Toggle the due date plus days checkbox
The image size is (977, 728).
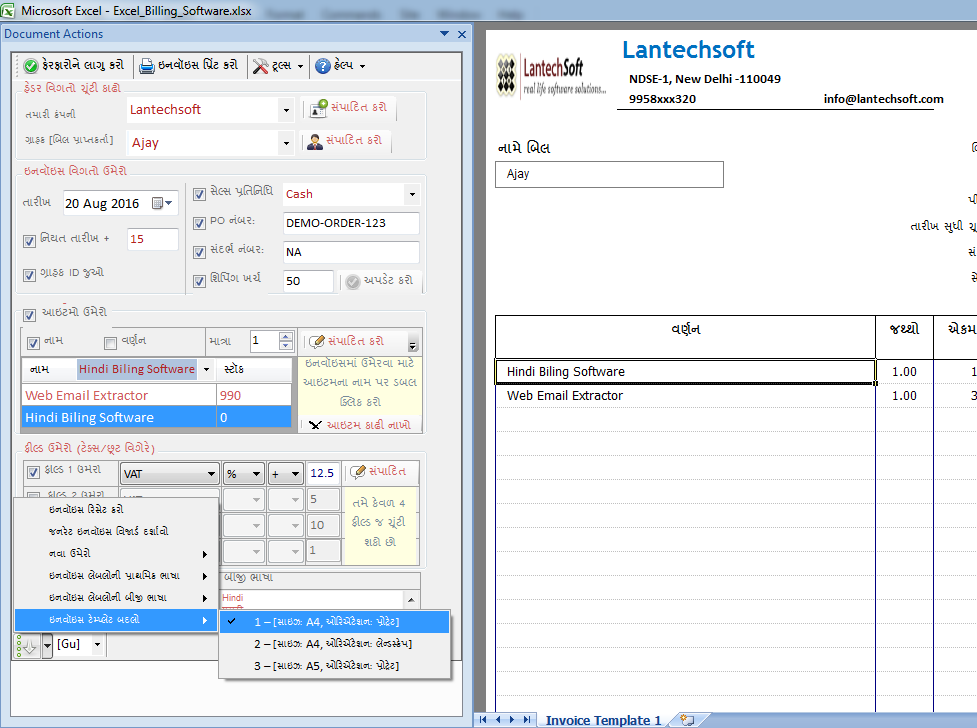pyautogui.click(x=29, y=241)
